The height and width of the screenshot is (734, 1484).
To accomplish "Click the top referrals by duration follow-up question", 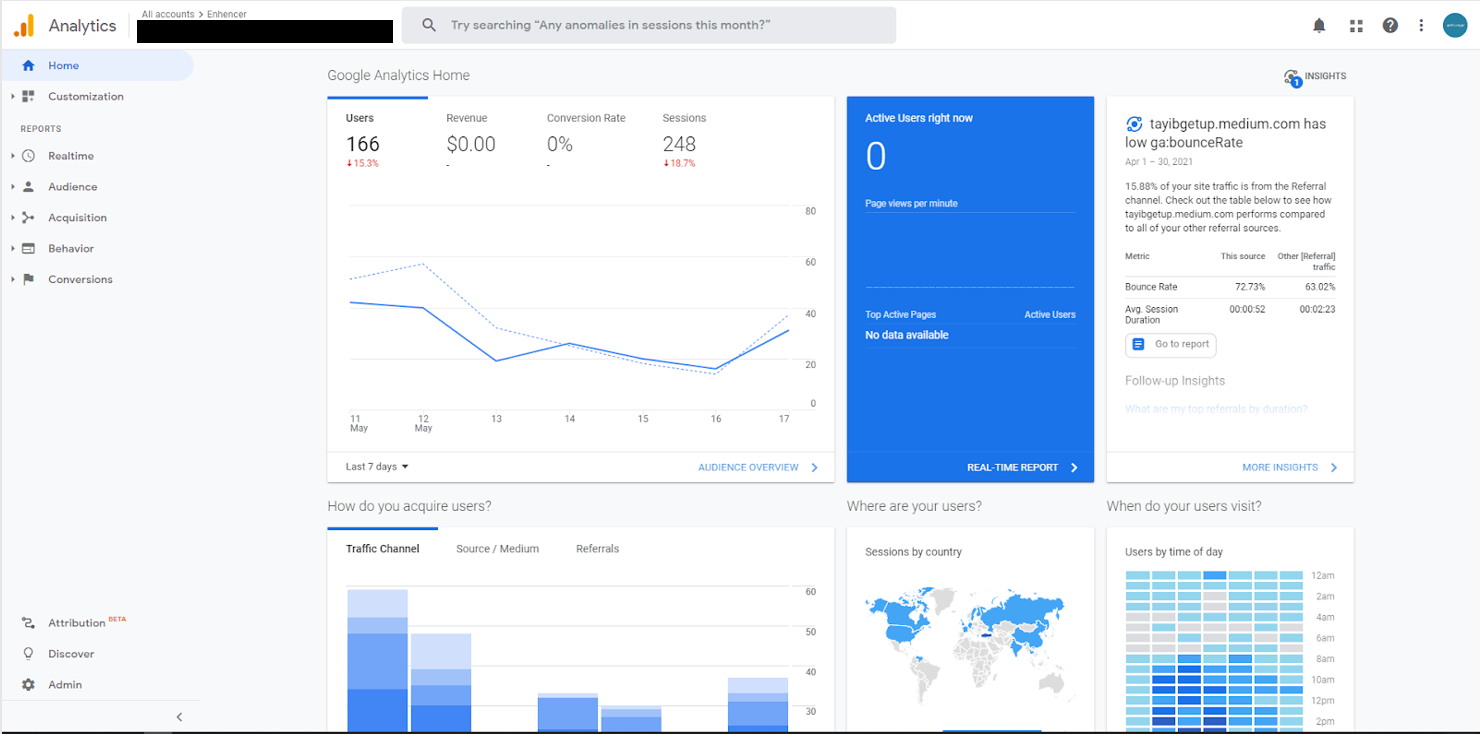I will [x=1216, y=409].
